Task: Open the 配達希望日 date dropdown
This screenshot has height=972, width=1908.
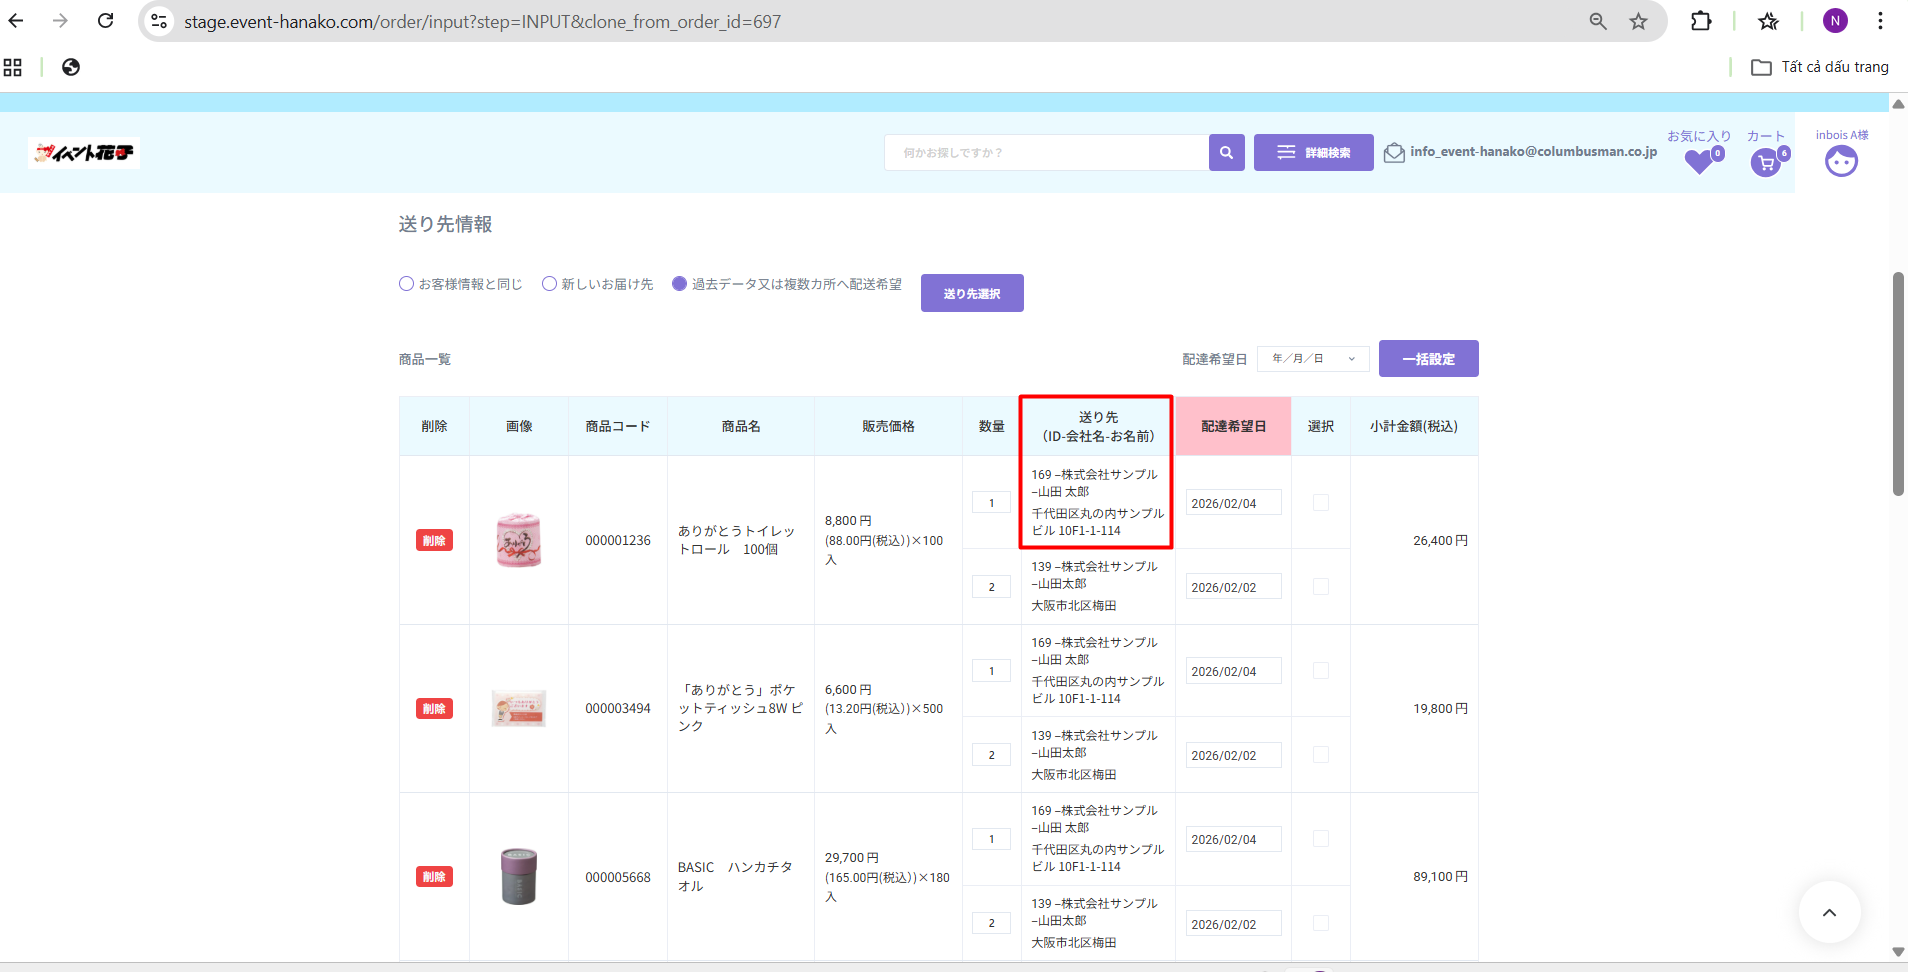Action: [x=1312, y=359]
